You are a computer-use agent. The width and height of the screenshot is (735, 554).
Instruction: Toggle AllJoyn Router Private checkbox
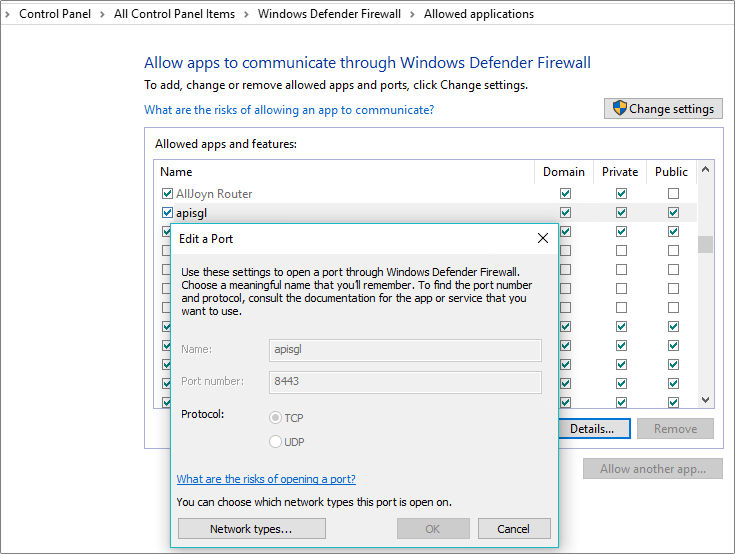(622, 194)
